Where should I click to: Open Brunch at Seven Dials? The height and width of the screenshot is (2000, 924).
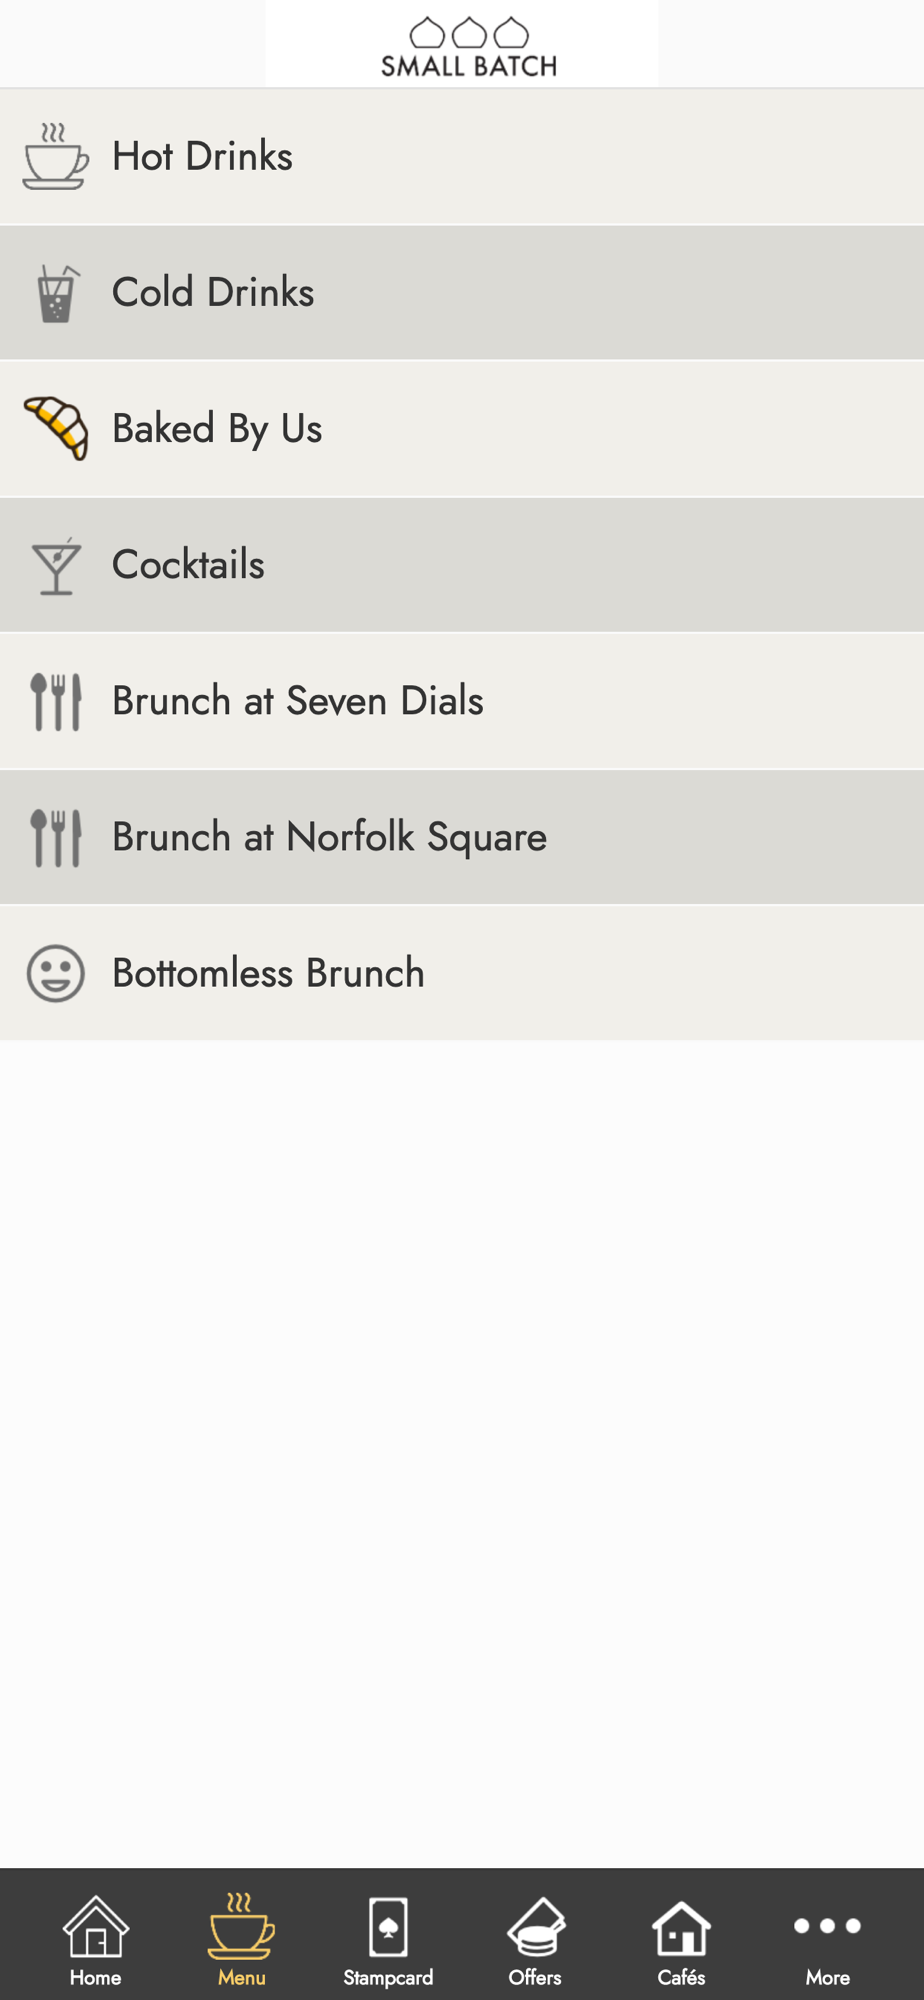(x=462, y=700)
